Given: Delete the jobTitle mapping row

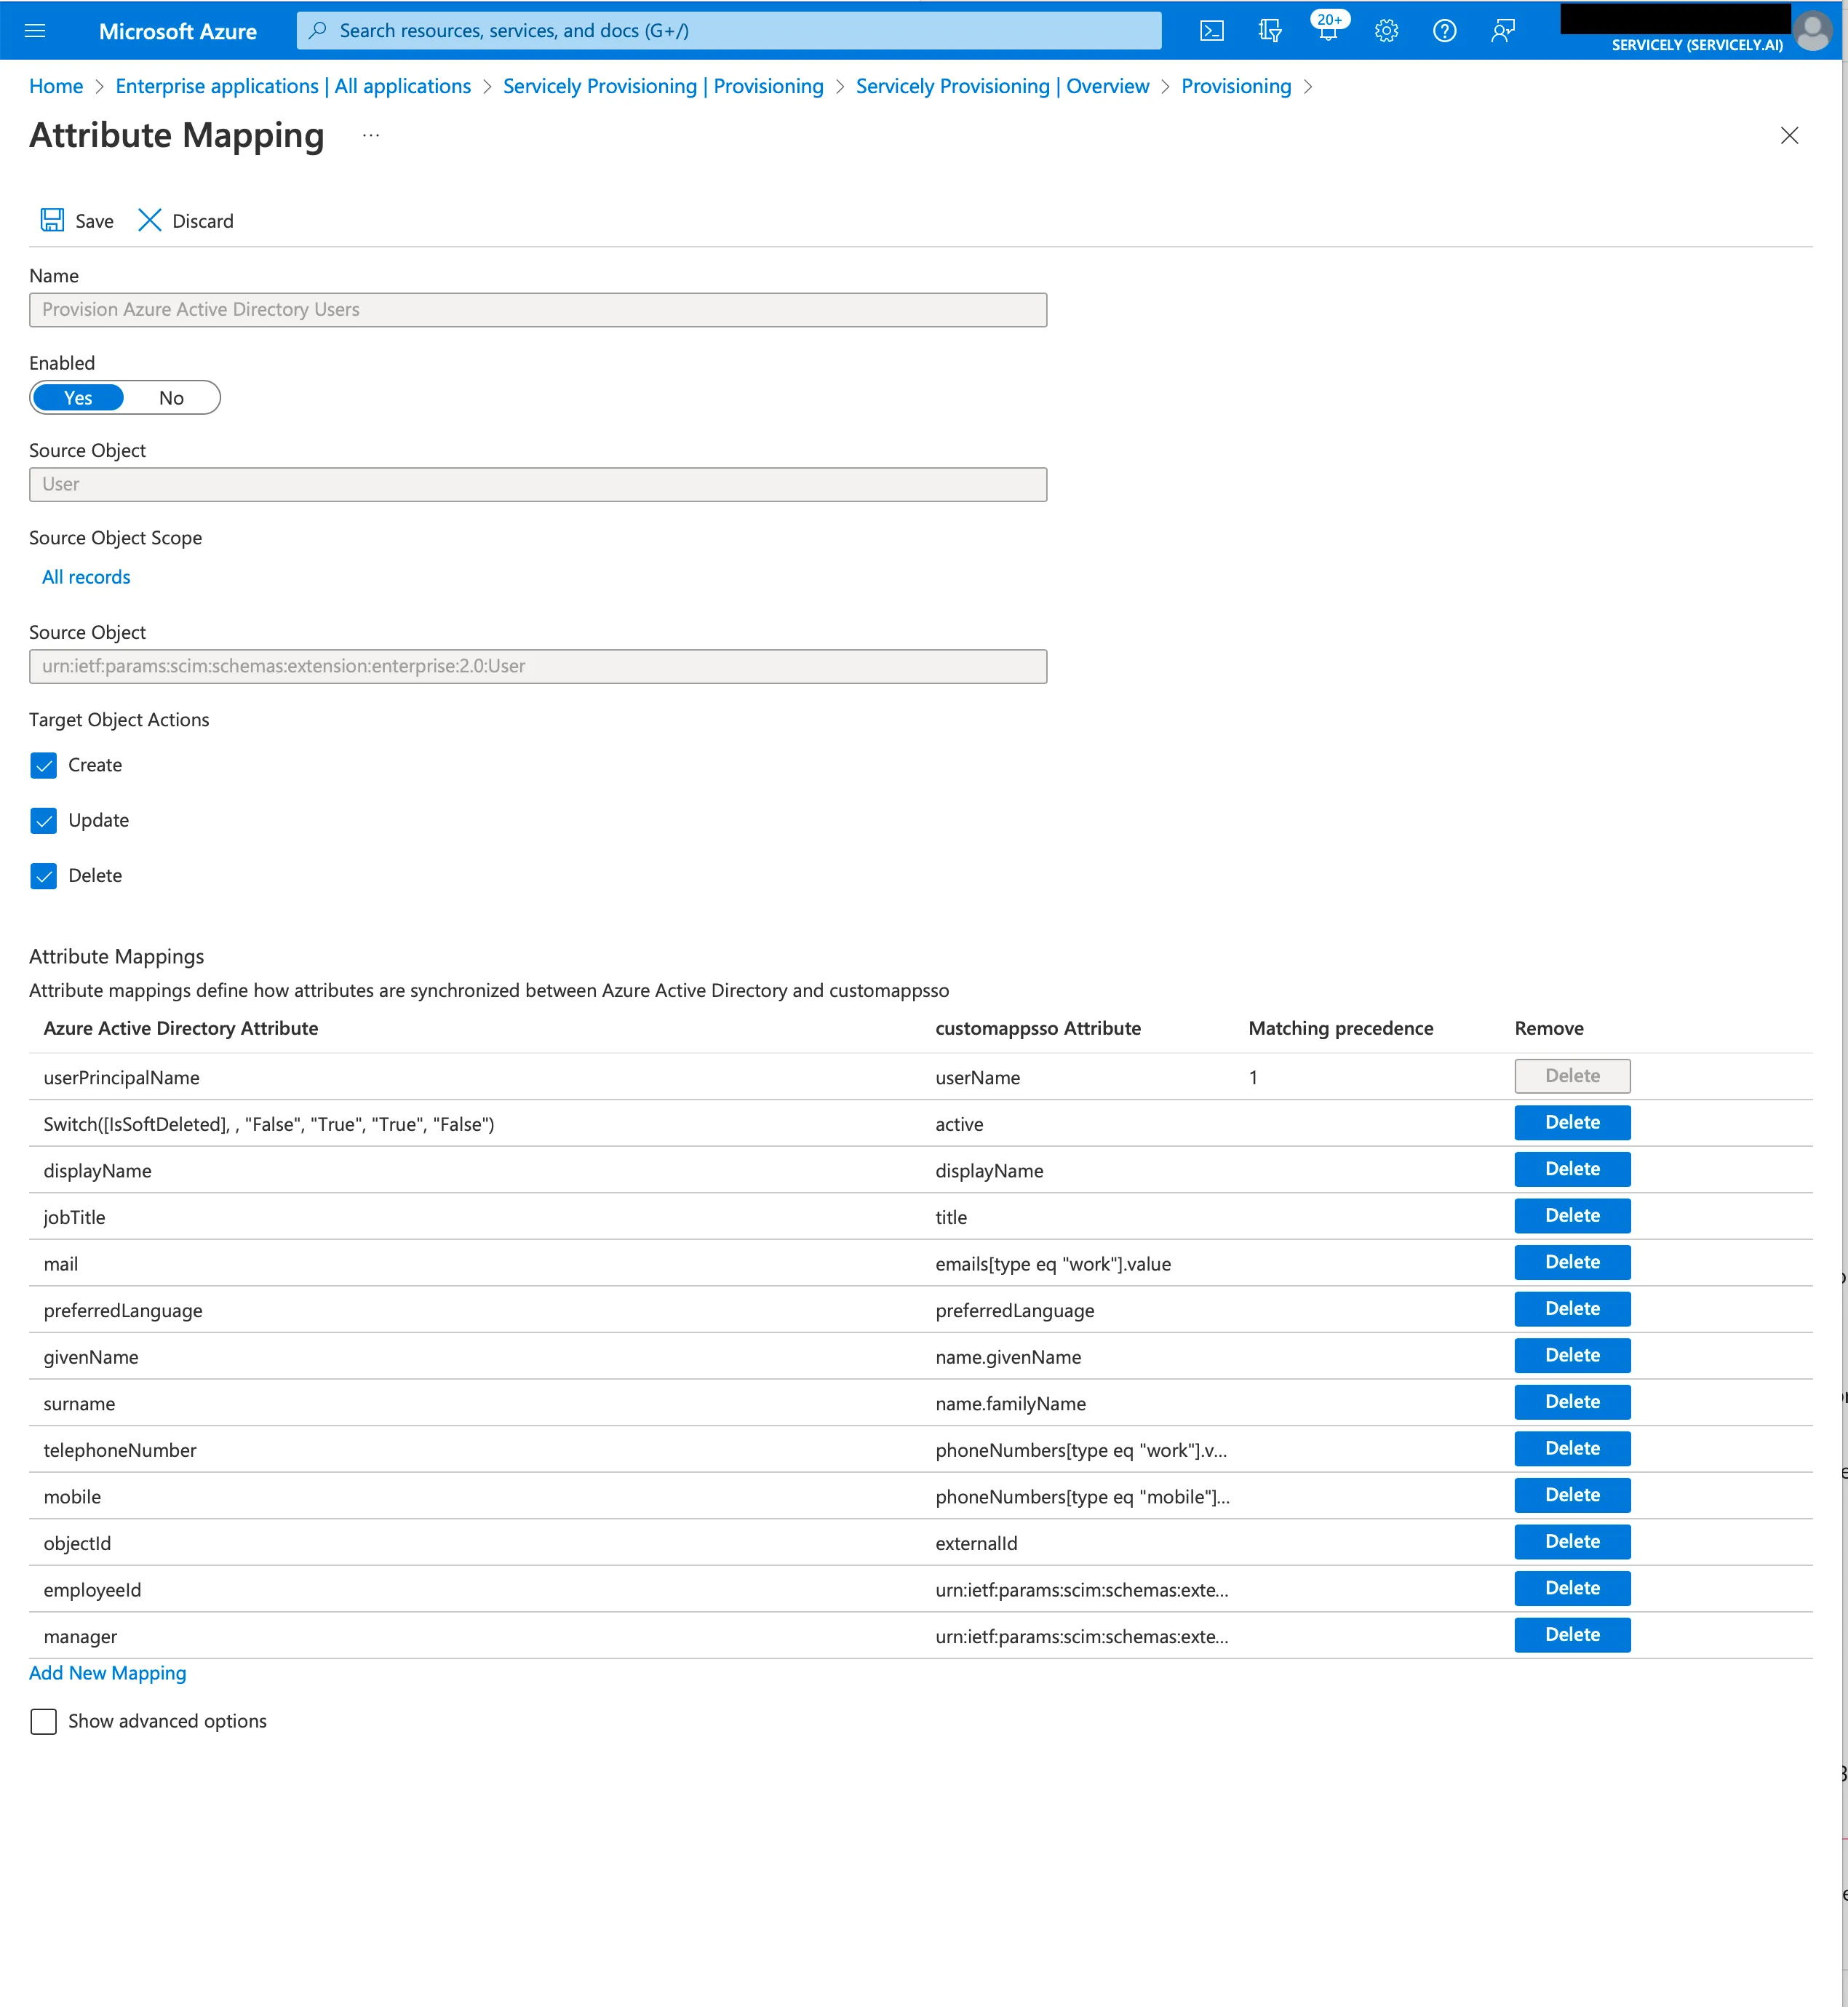Looking at the screenshot, I should pyautogui.click(x=1572, y=1216).
